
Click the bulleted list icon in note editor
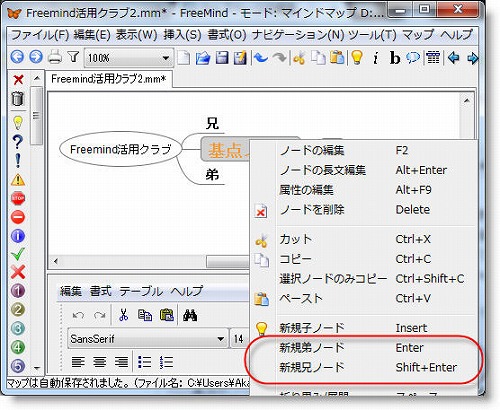tap(145, 362)
